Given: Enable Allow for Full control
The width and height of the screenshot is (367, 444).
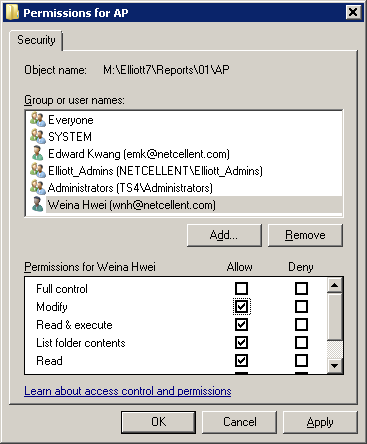Looking at the screenshot, I should [241, 288].
